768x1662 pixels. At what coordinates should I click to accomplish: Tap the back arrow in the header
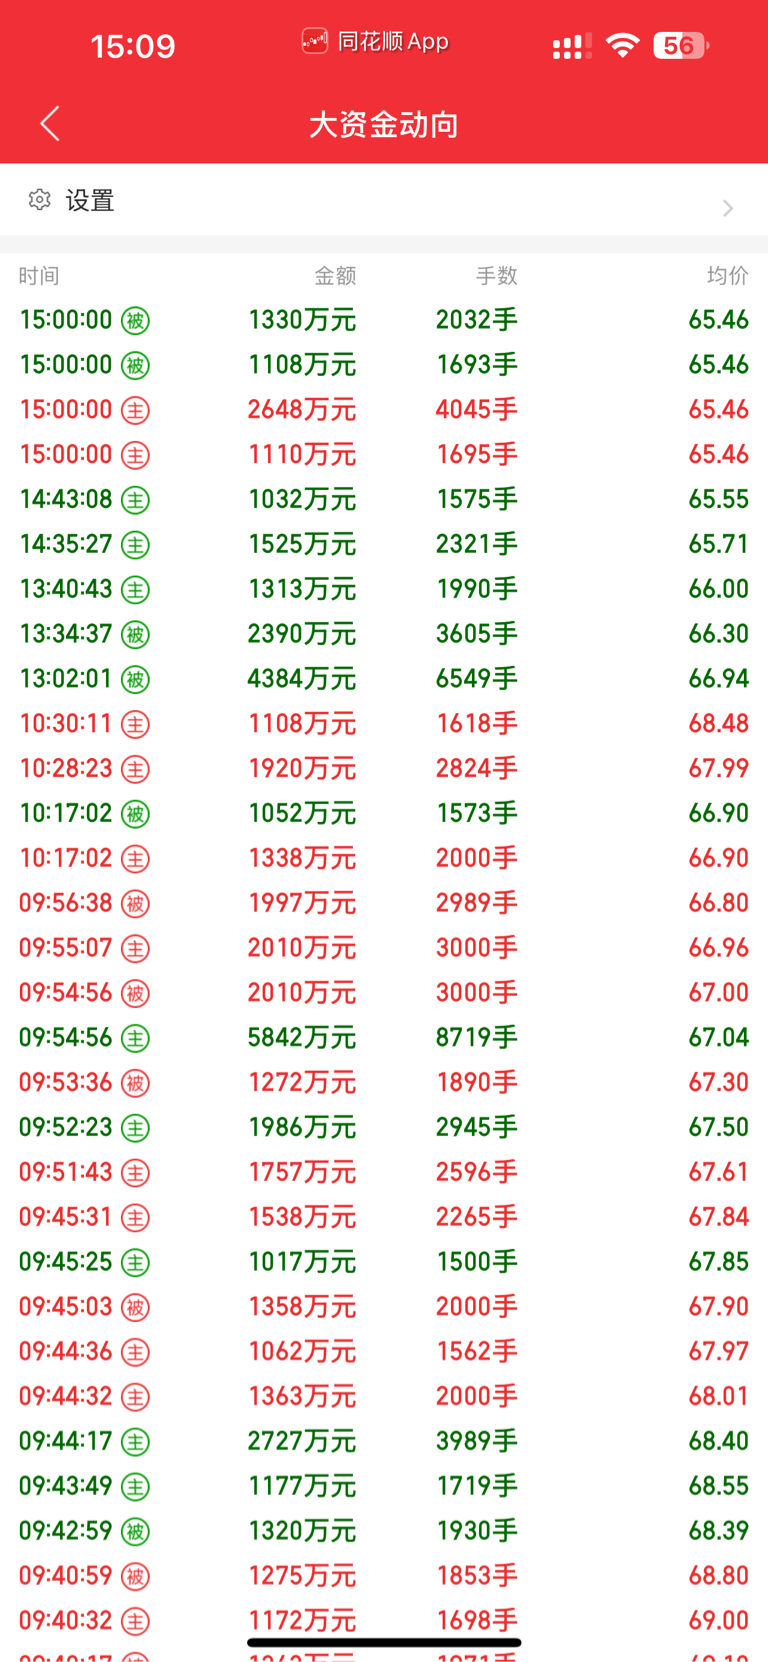[x=50, y=124]
